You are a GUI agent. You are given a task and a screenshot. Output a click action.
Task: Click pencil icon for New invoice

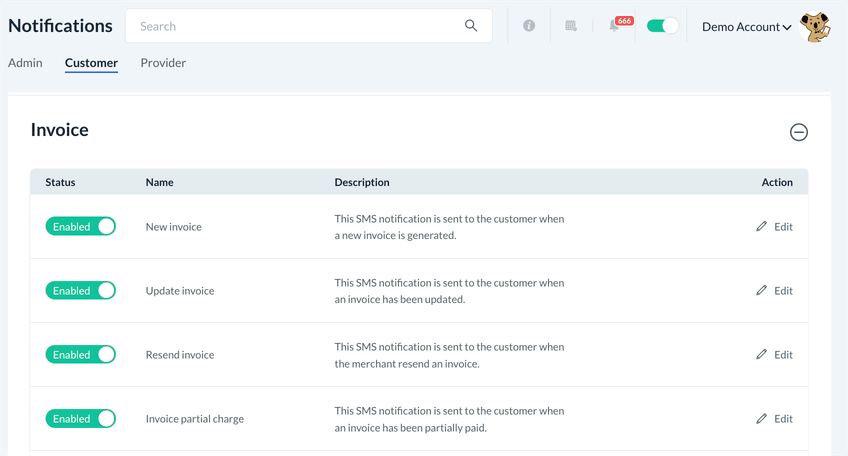pos(762,227)
